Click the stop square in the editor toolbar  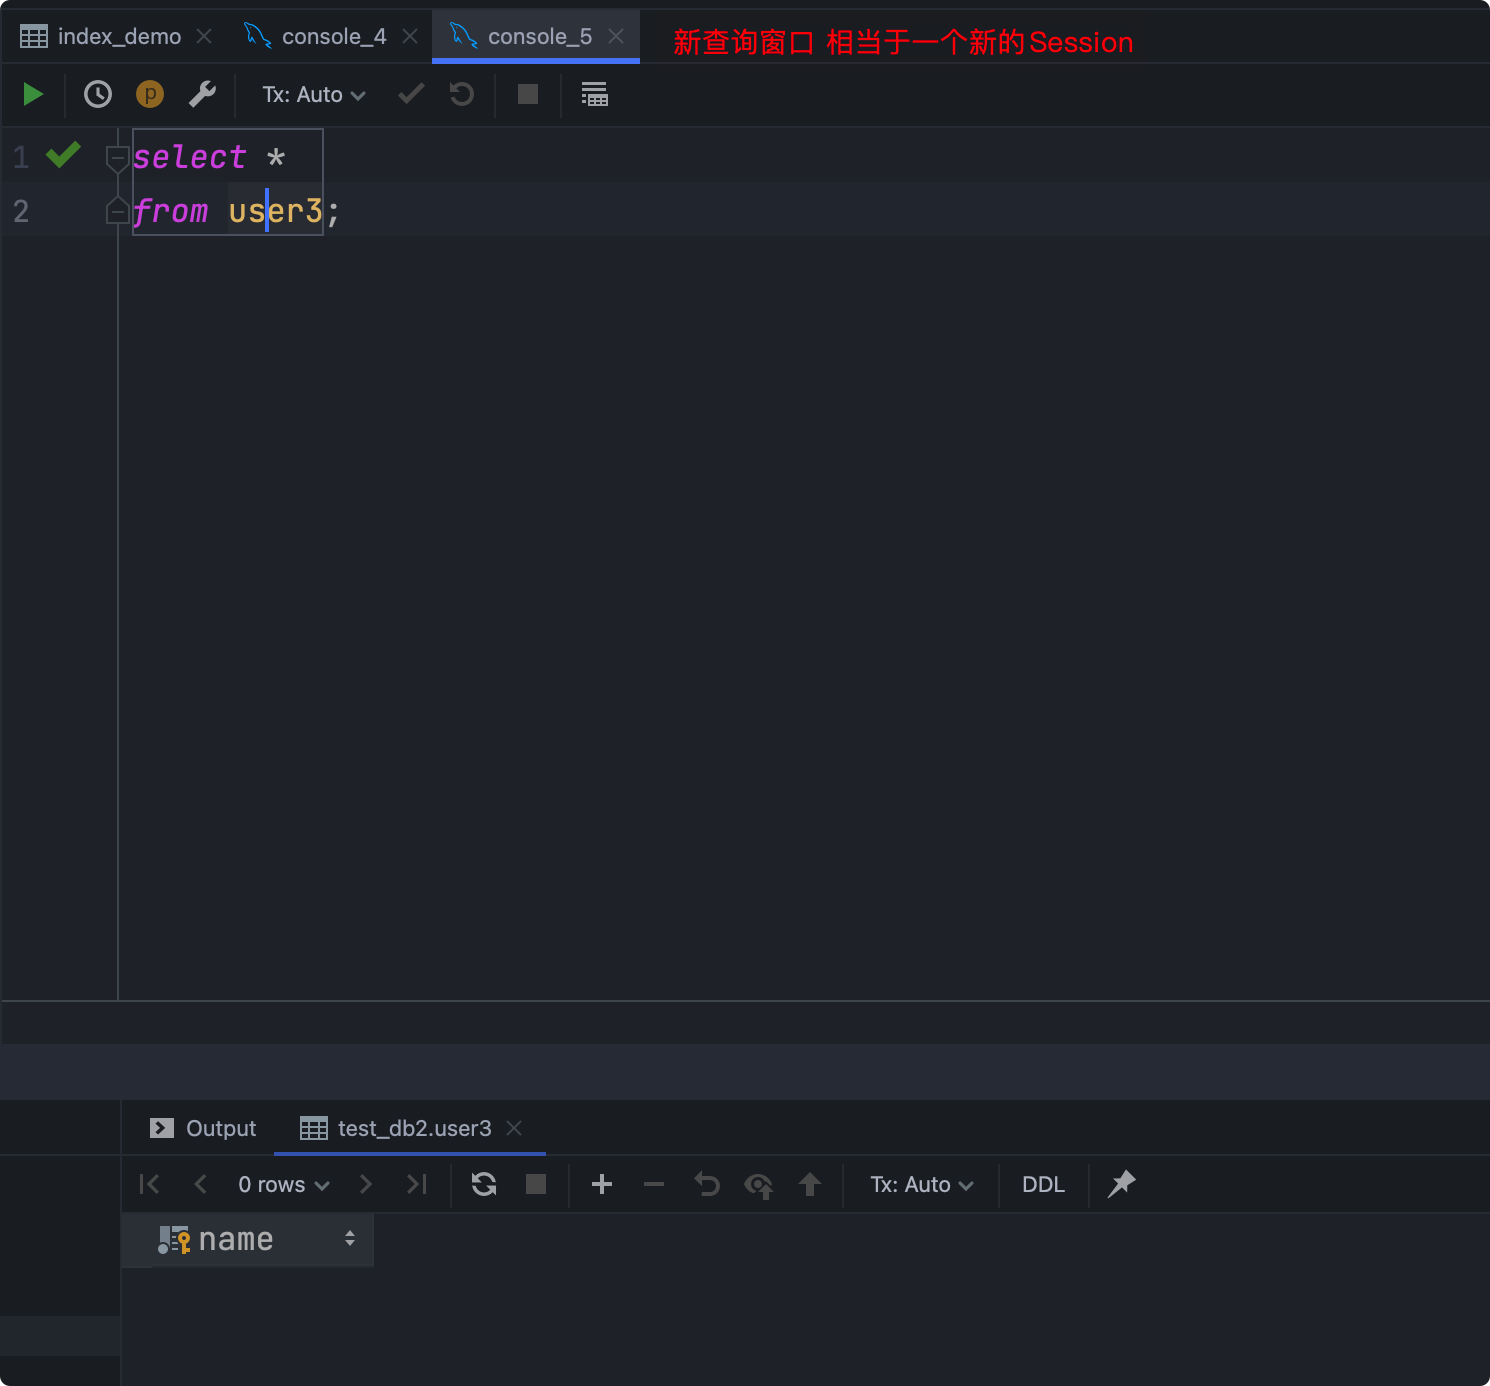[x=528, y=94]
